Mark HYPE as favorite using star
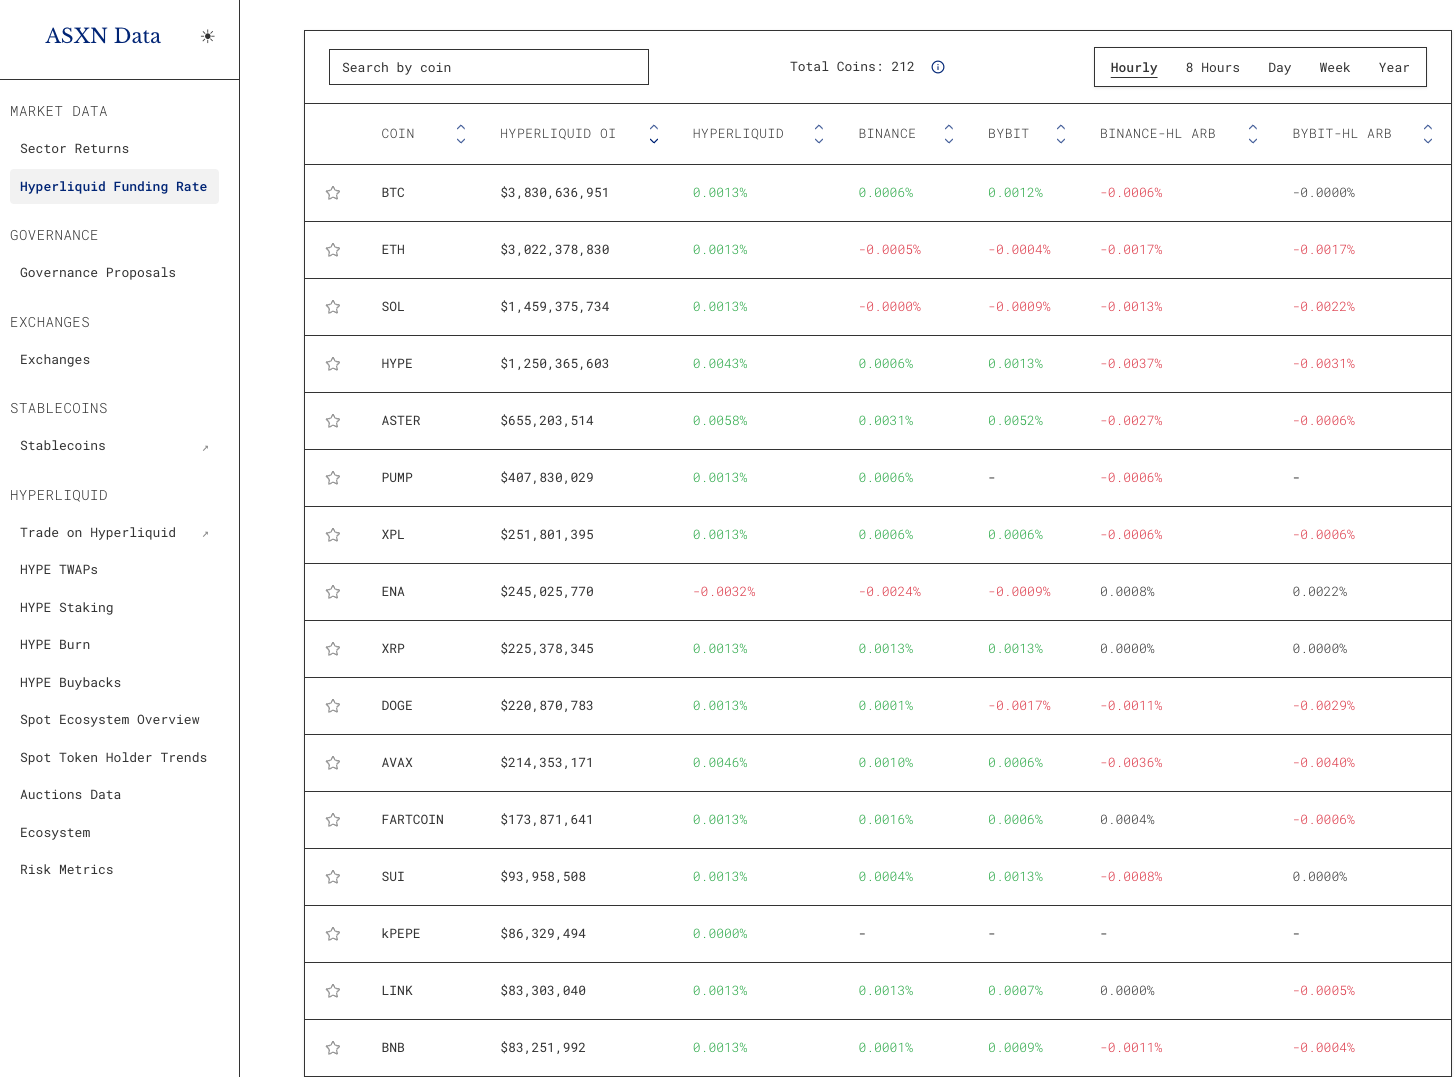1456x1077 pixels. 333,364
